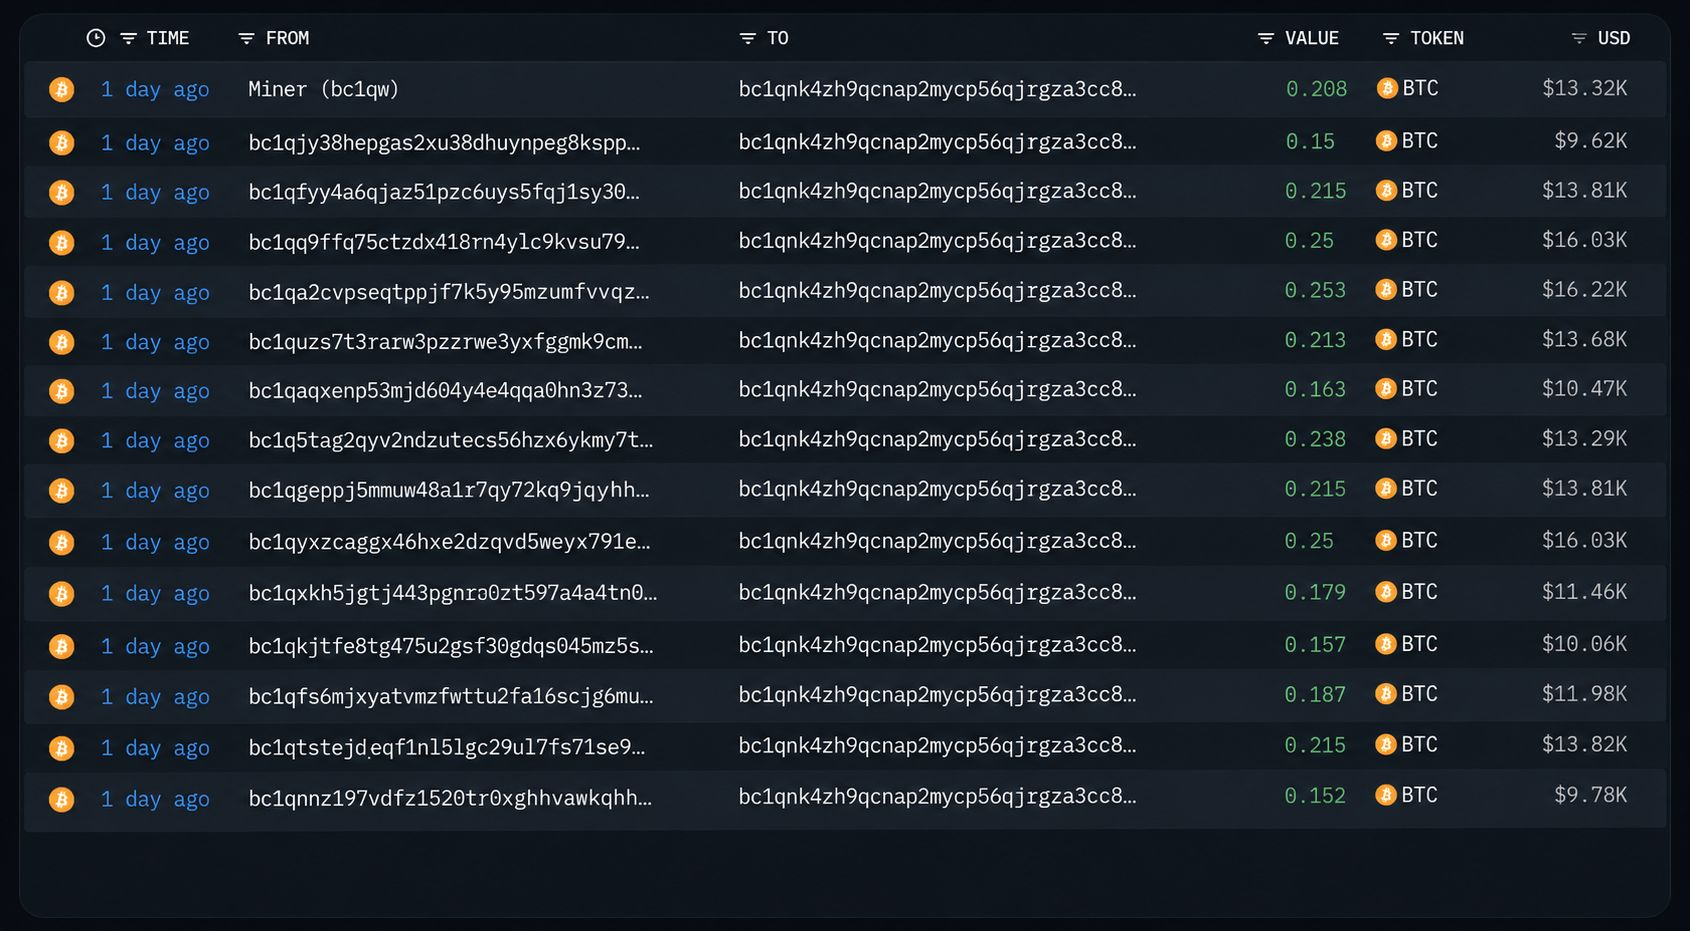This screenshot has height=931, width=1690.
Task: Click the Bitcoin chain icon in the bc1quzs7t3 row
Action: pyautogui.click(x=62, y=342)
